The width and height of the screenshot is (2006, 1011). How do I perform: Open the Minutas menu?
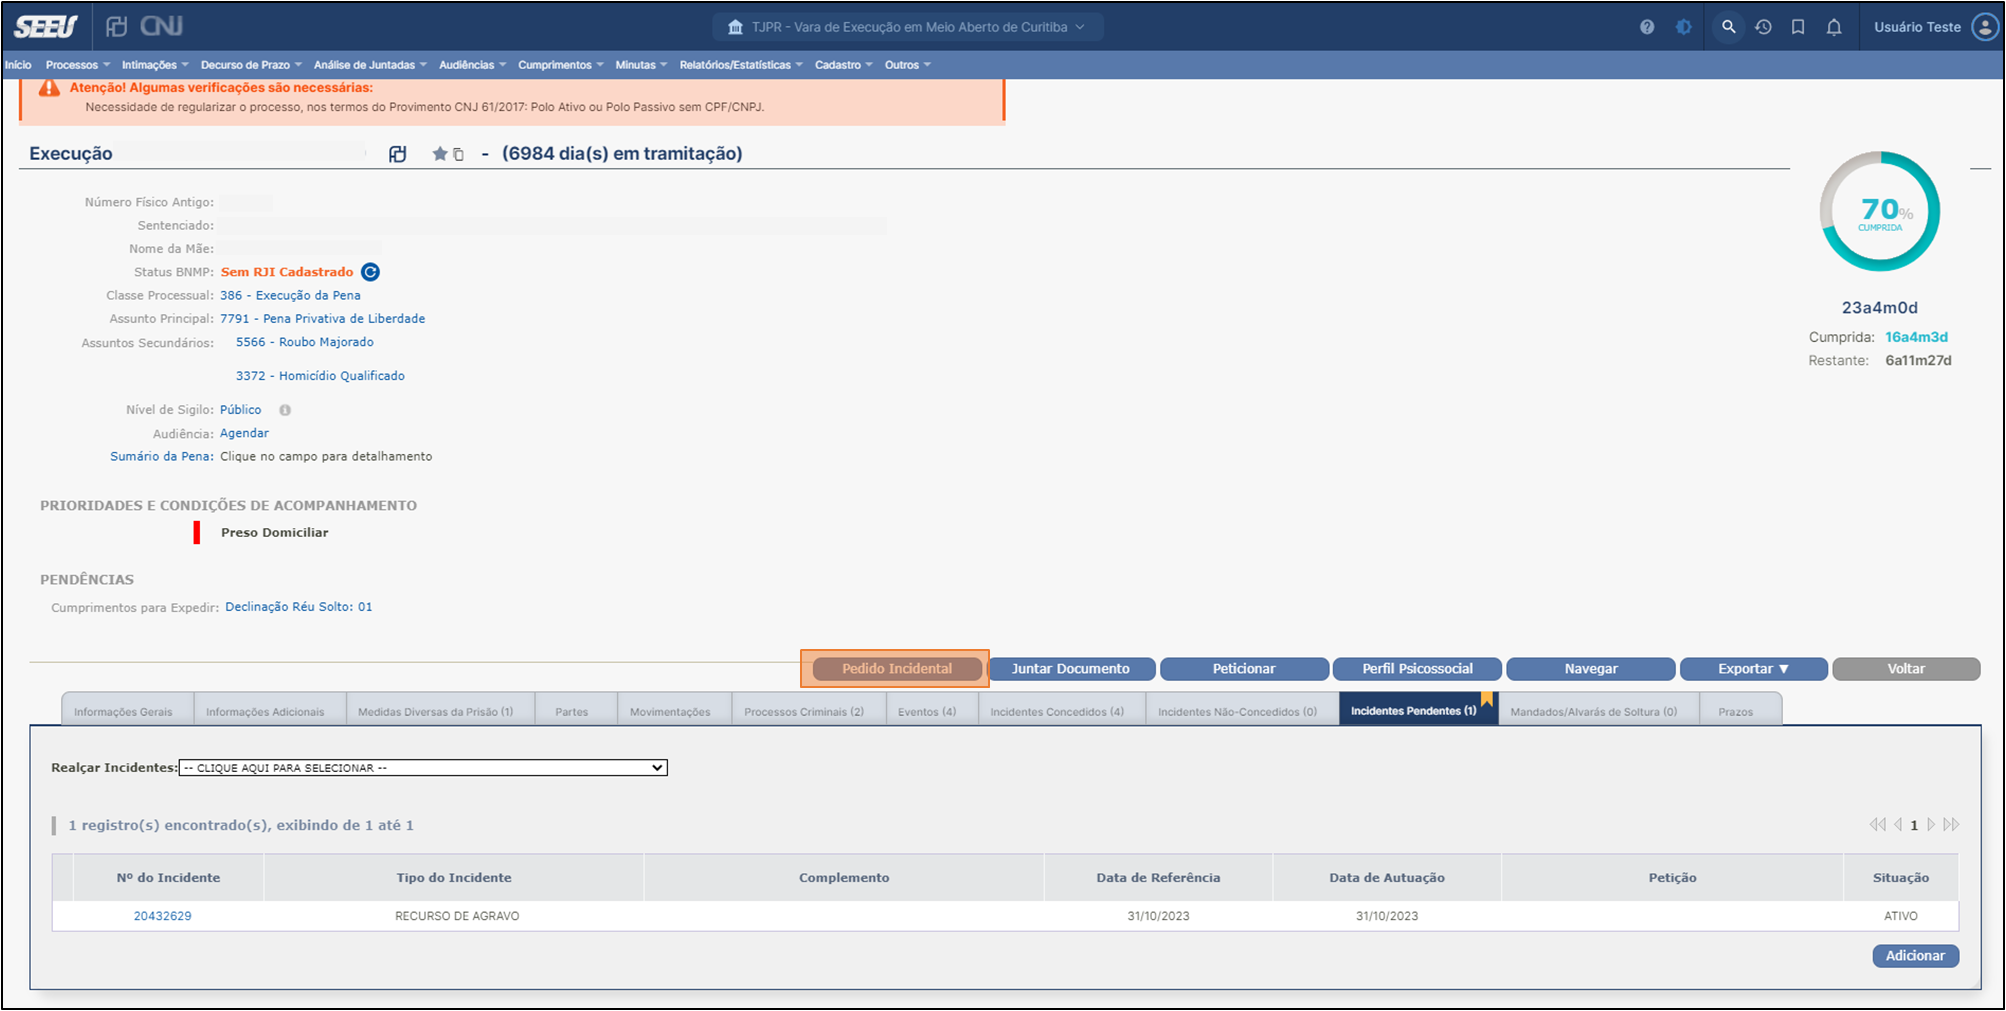641,65
